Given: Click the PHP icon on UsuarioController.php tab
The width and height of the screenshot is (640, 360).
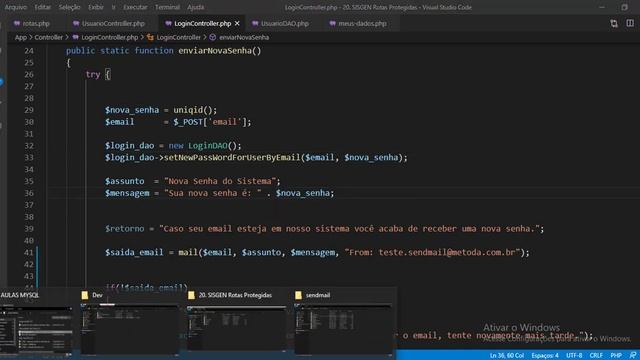Looking at the screenshot, I should 76,23.
